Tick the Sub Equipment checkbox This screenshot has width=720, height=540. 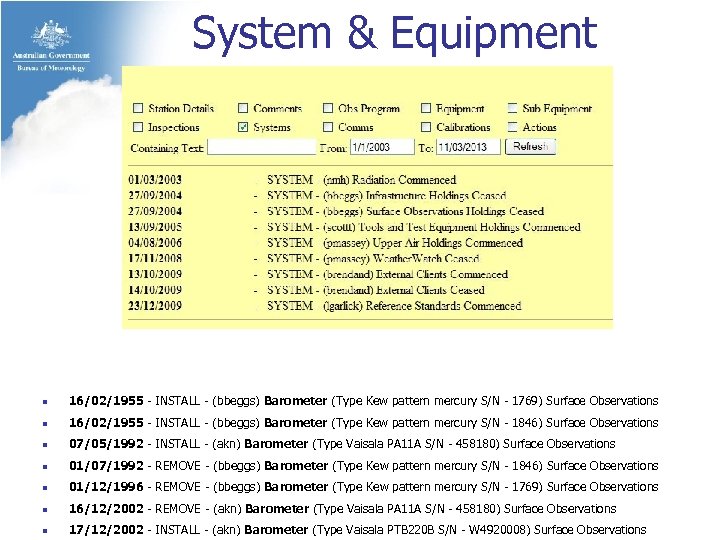(512, 108)
